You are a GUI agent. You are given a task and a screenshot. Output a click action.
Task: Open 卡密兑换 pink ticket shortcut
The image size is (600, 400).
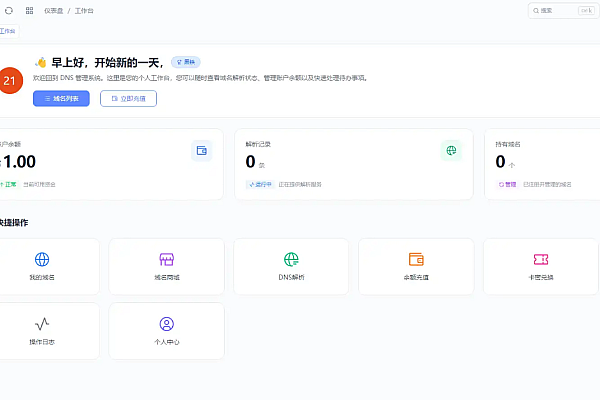[x=541, y=266]
